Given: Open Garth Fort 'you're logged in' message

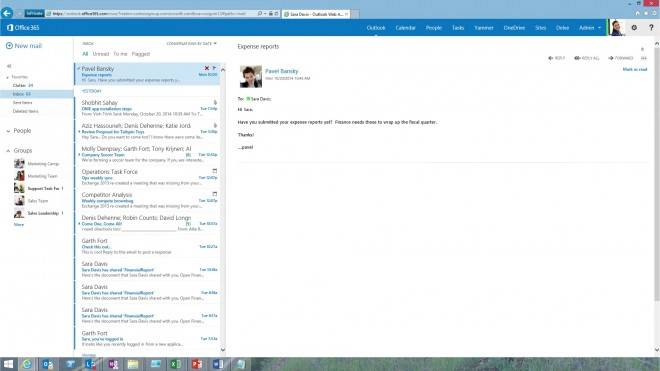Looking at the screenshot, I should pos(147,339).
